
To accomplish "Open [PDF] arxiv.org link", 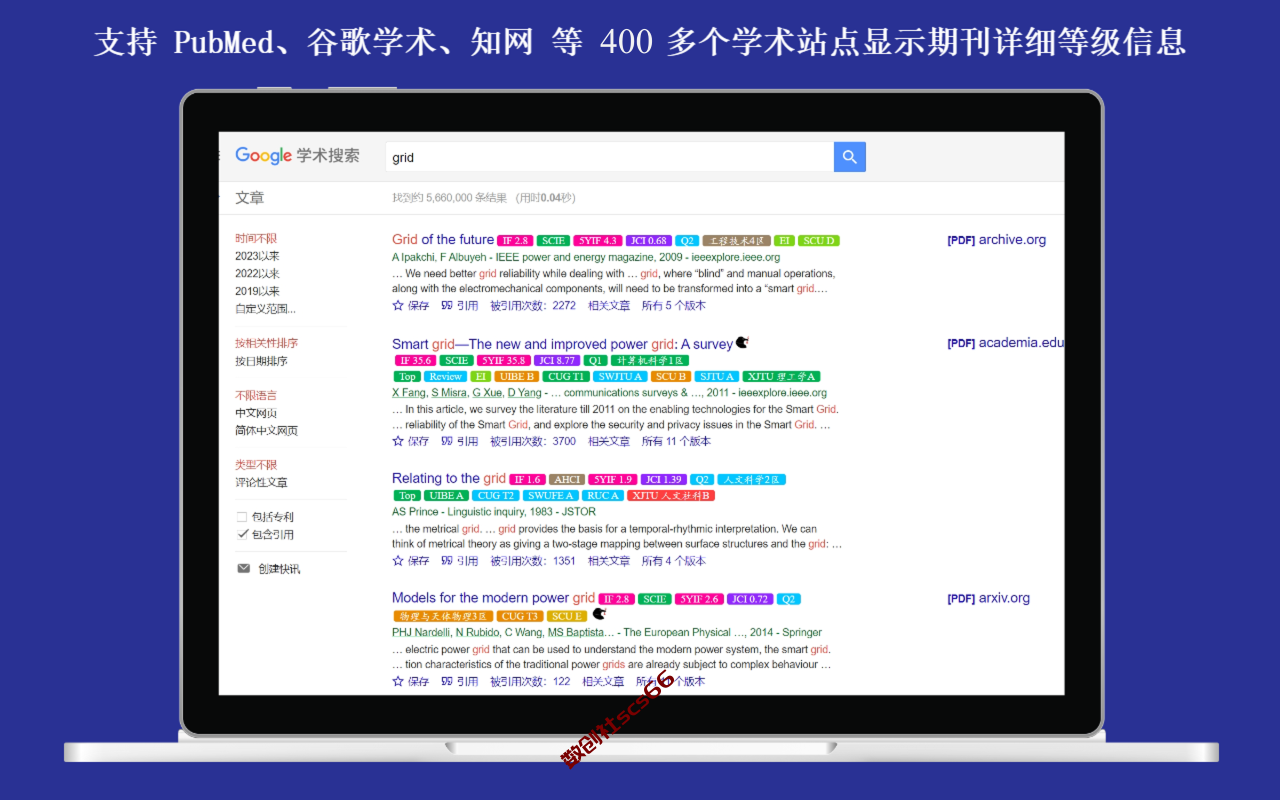I will point(988,598).
